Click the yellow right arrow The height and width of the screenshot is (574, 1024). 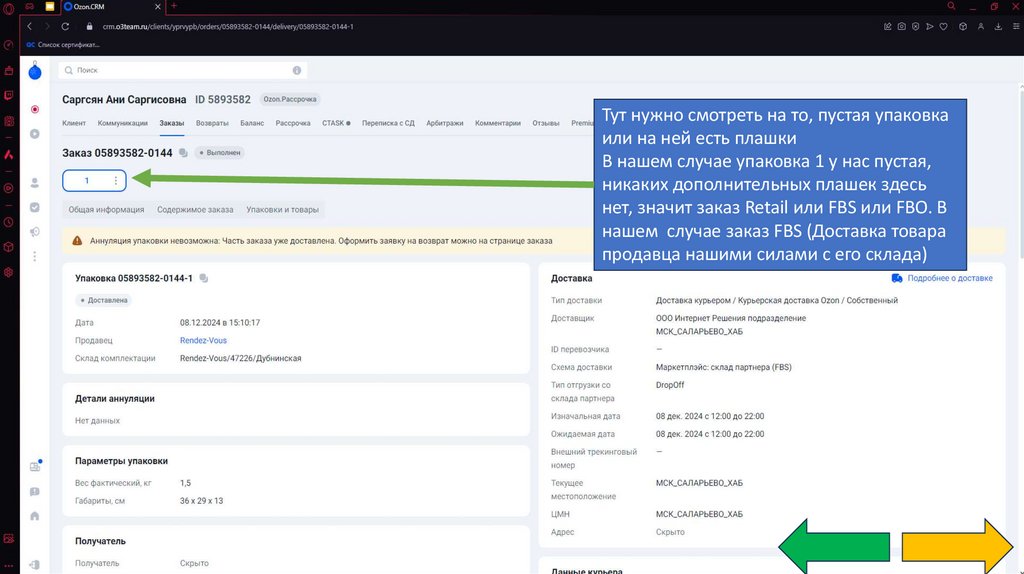click(959, 547)
